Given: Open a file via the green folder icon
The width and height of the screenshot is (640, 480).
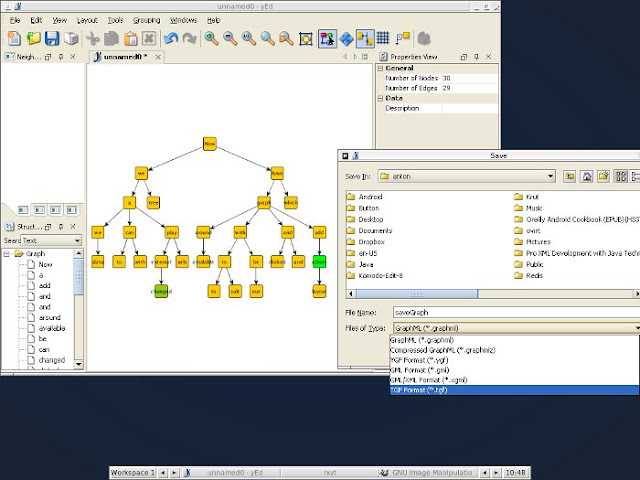Looking at the screenshot, I should click(33, 39).
